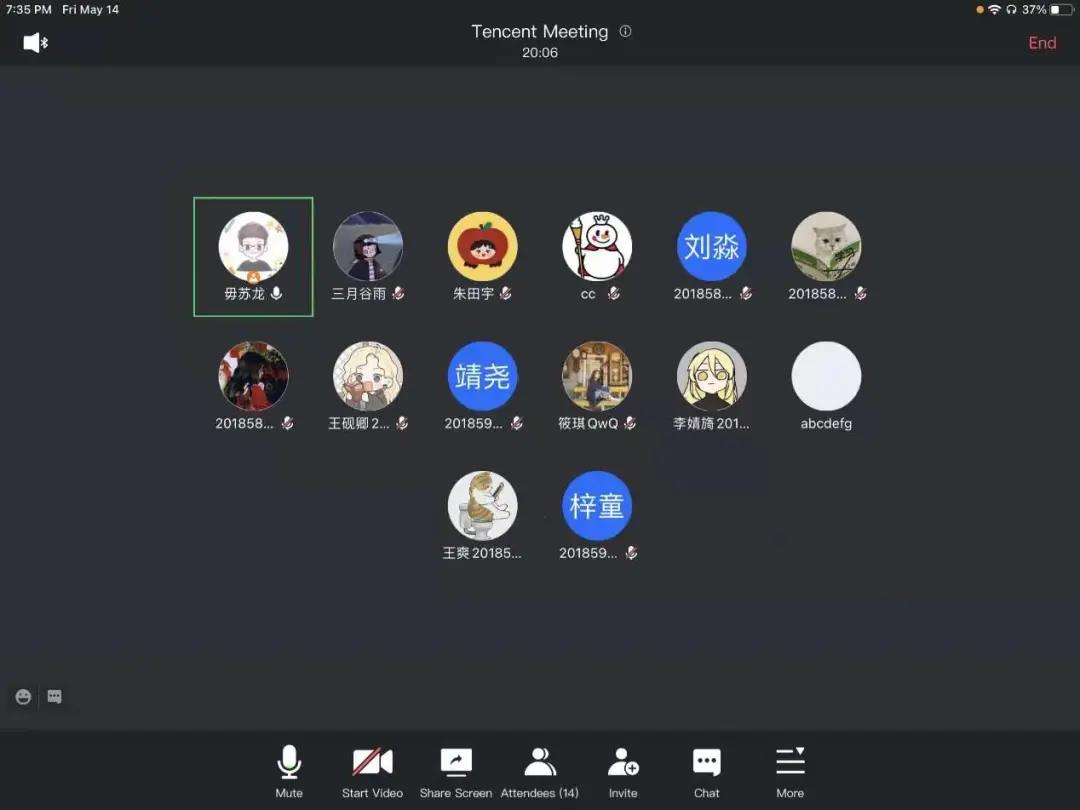Mute your microphone in the bottom toolbar
The height and width of the screenshot is (810, 1080).
[x=289, y=771]
